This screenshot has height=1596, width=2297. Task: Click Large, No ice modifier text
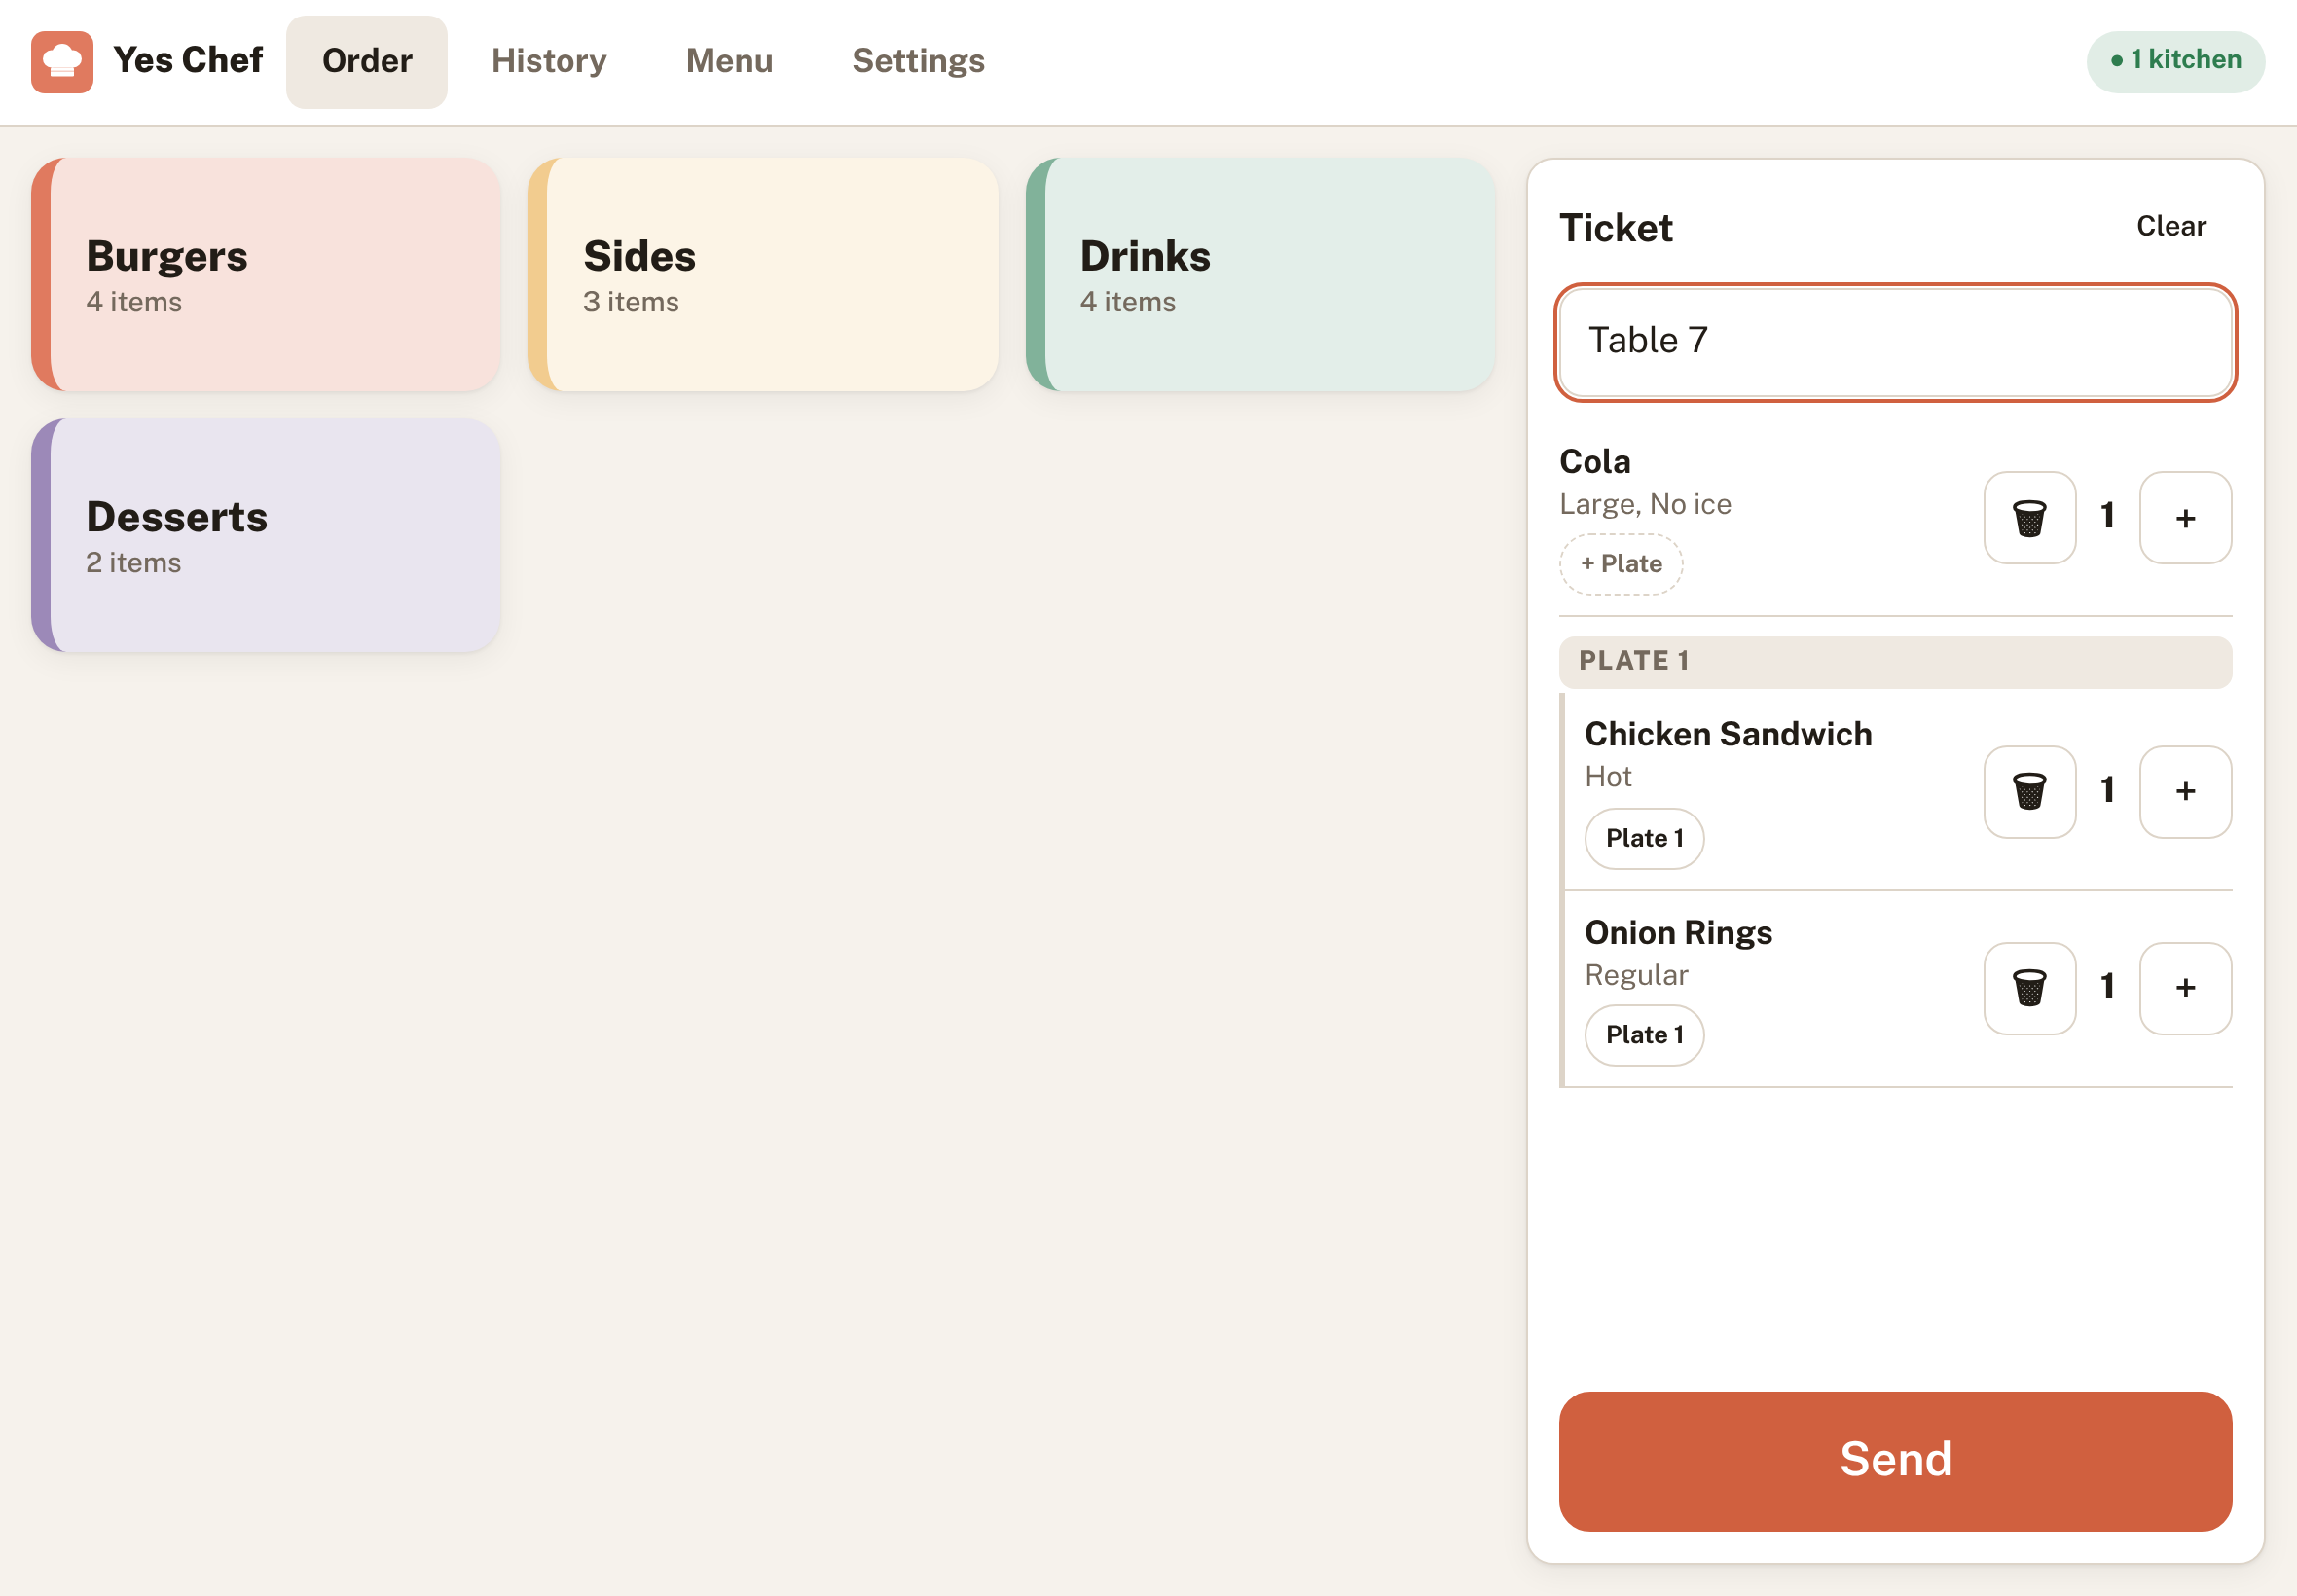point(1645,504)
